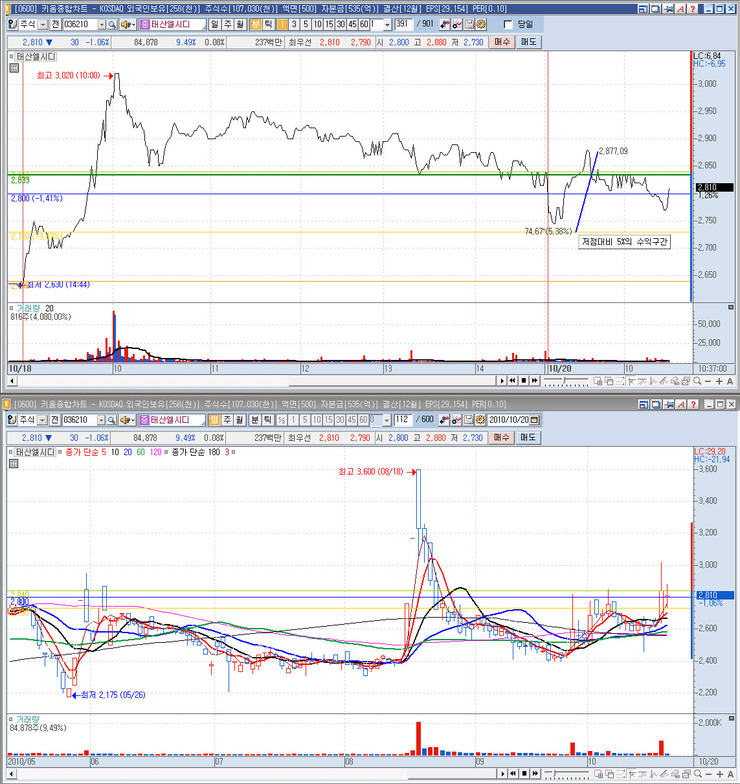Click the indicator icon next to 901
Viewport: 740px width, 784px height.
tap(444, 24)
